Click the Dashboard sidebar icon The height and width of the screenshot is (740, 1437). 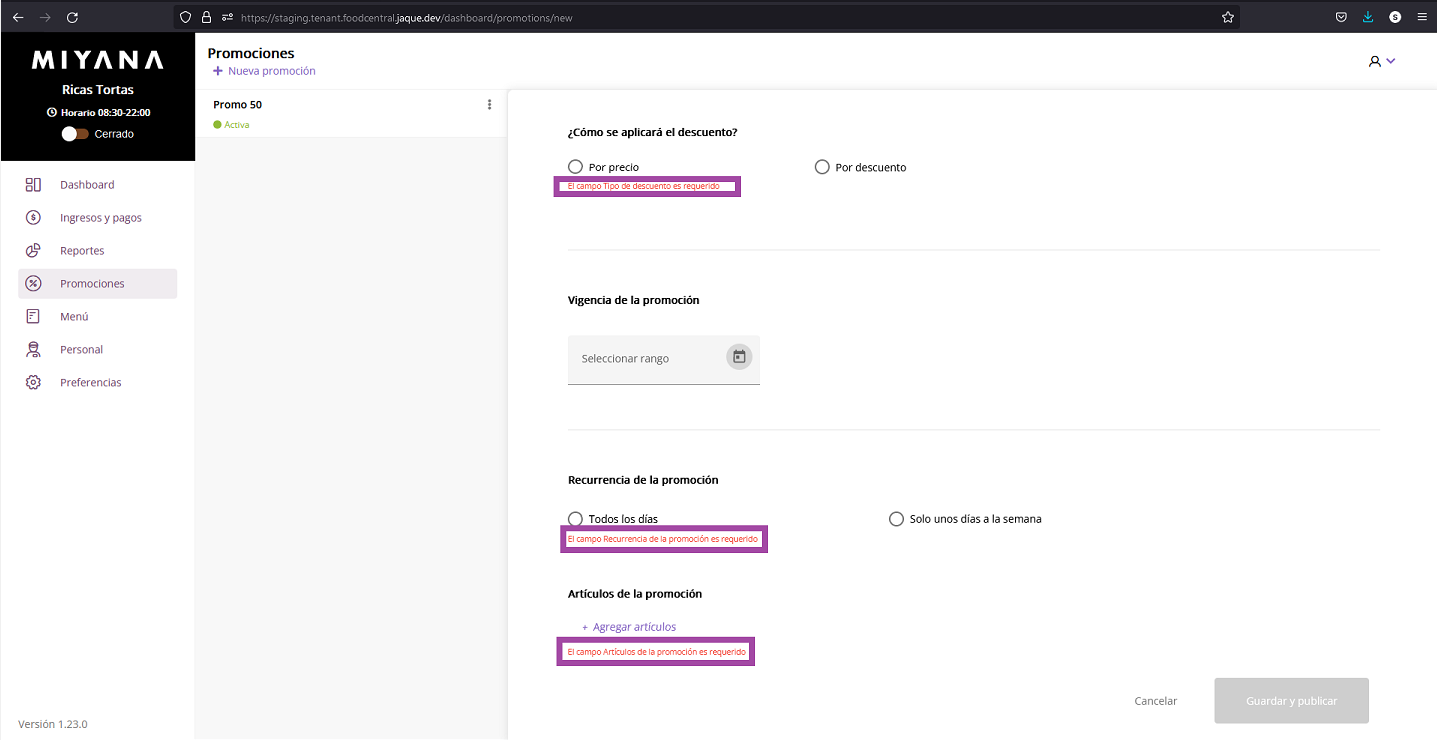(x=33, y=184)
